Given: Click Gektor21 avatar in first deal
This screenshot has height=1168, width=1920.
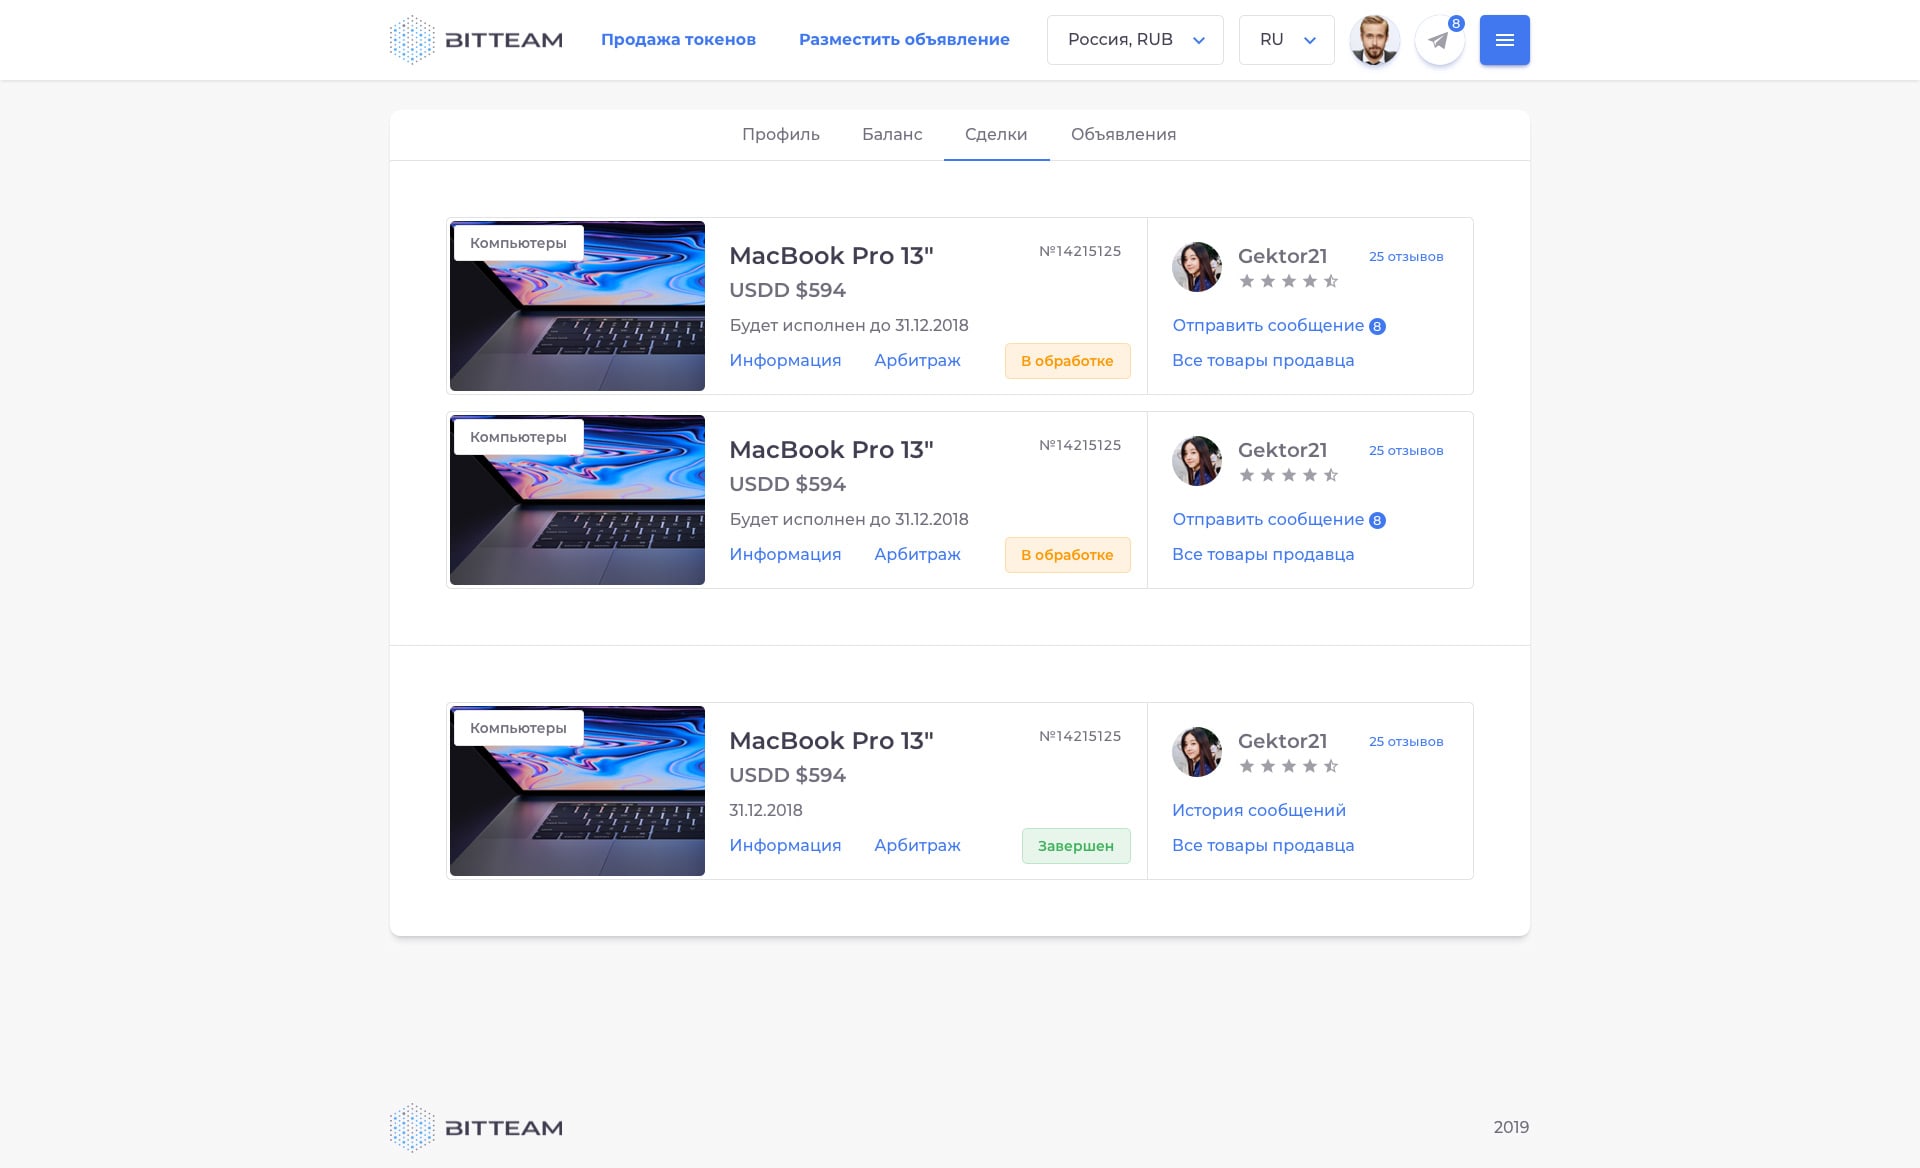Looking at the screenshot, I should 1196,267.
